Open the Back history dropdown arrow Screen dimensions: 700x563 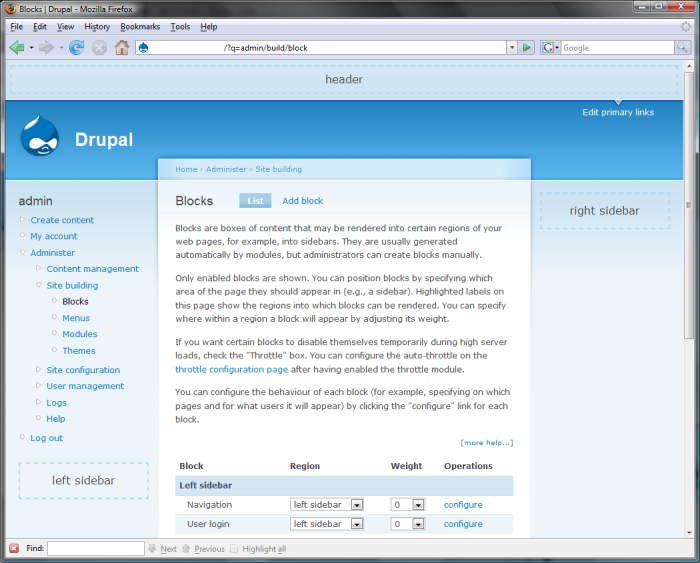click(x=31, y=48)
